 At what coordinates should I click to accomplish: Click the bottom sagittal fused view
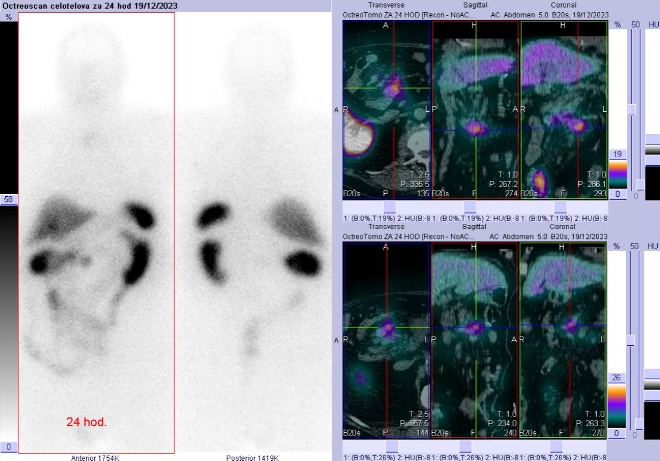[x=475, y=340]
